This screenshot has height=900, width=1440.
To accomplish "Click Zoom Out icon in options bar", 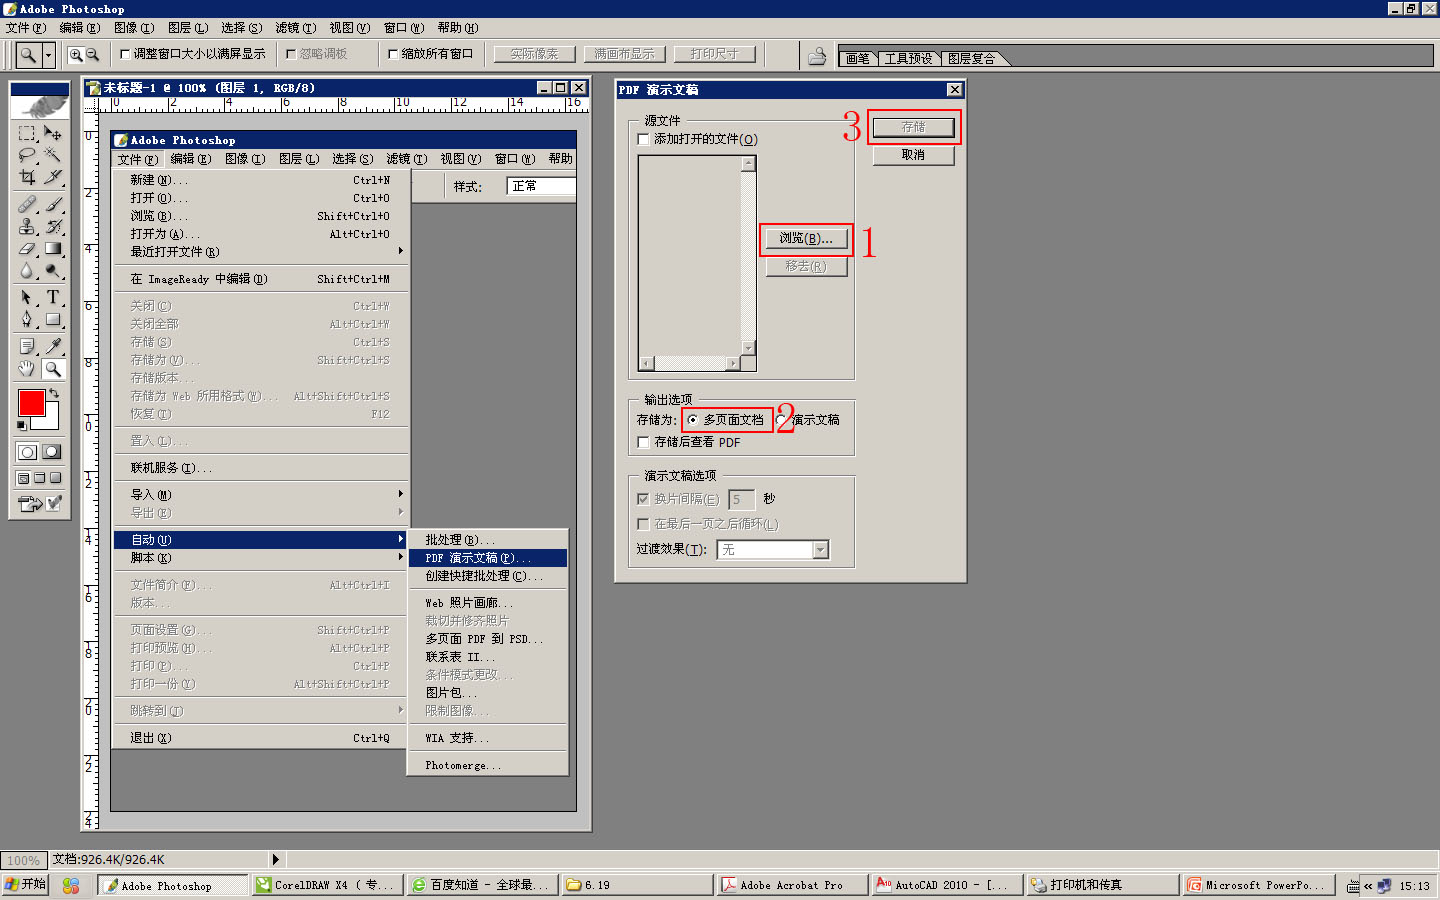I will tap(93, 54).
